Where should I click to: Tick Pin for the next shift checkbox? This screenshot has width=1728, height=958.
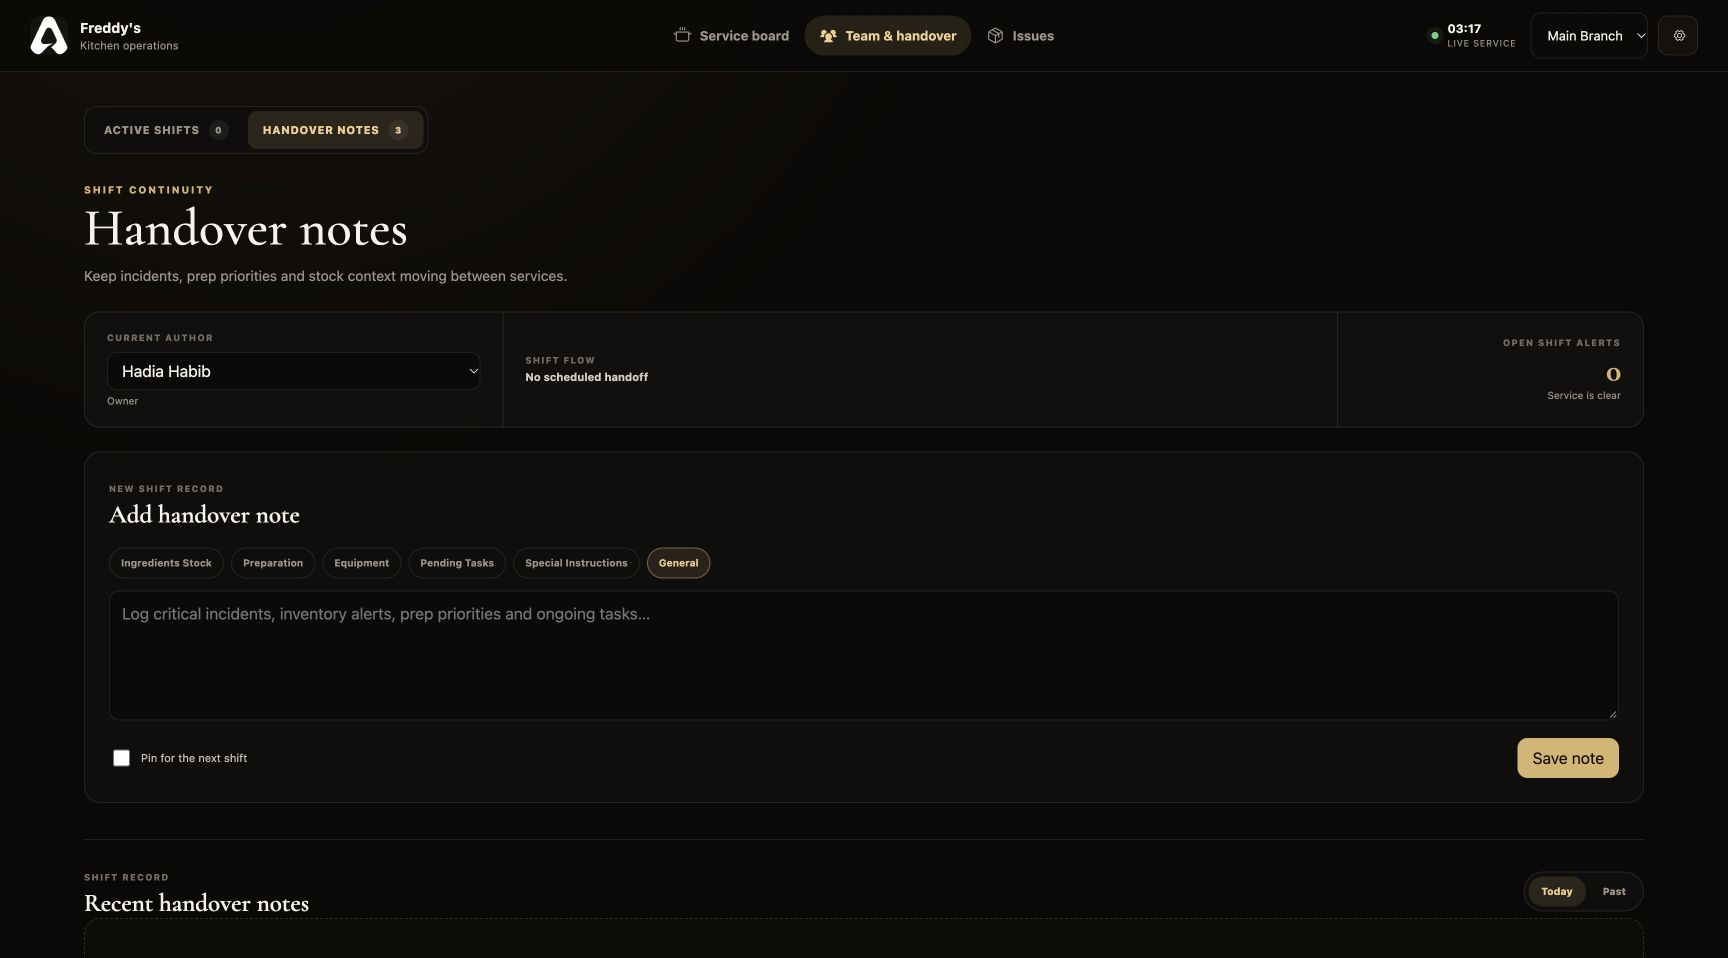[x=121, y=758]
